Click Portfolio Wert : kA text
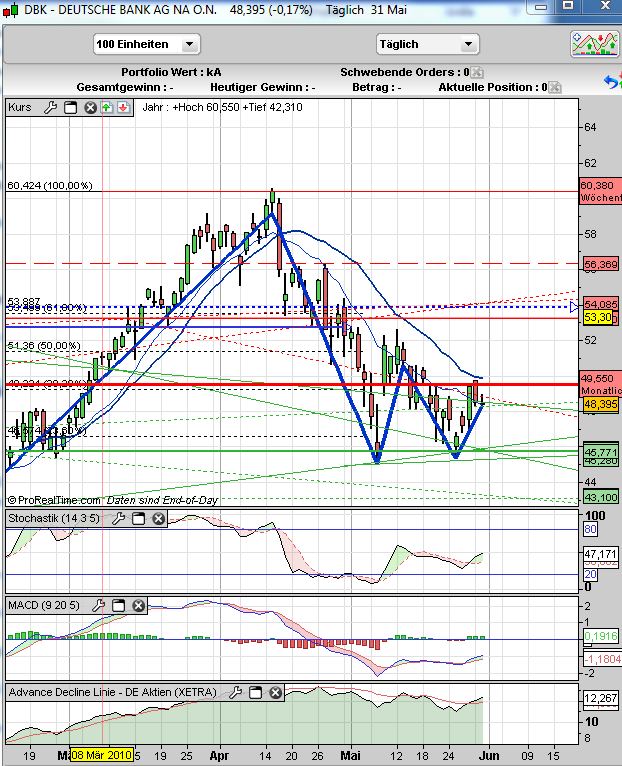This screenshot has width=622, height=766. coord(171,72)
